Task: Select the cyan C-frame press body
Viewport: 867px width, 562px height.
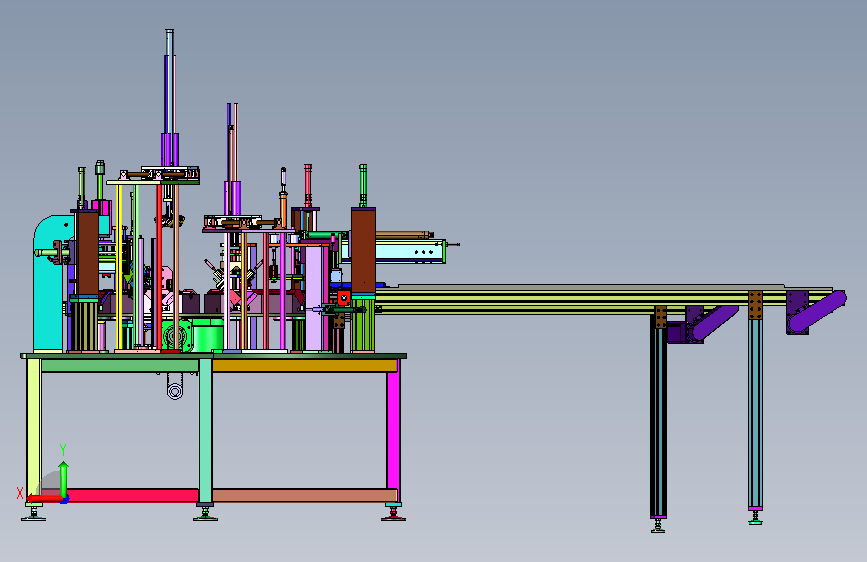Action: coord(48,288)
